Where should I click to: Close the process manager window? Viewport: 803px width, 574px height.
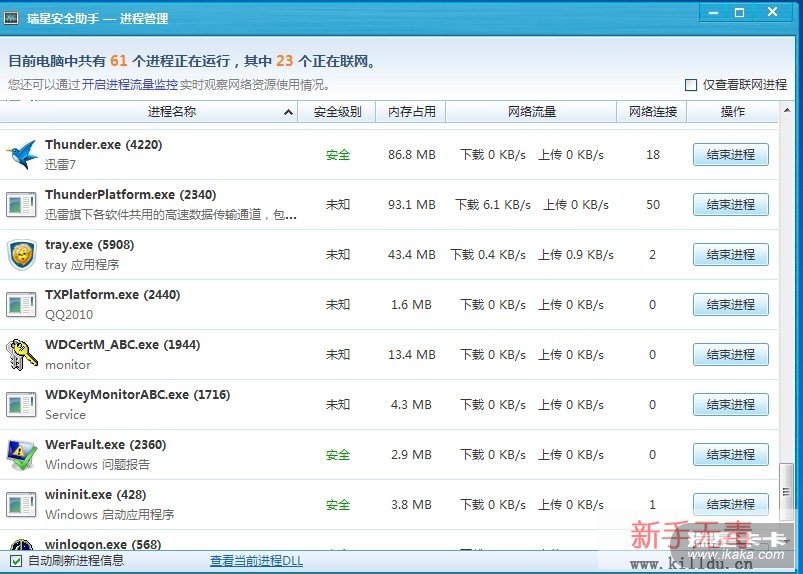(x=773, y=12)
